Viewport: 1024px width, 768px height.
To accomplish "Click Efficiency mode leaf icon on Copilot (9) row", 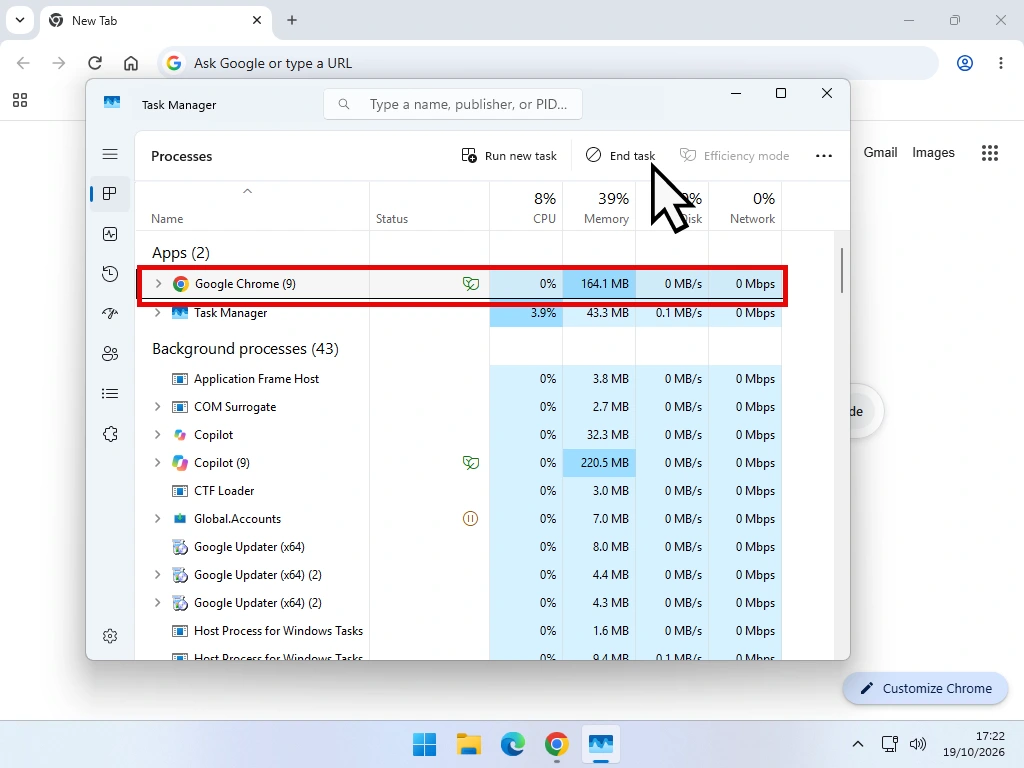I will pyautogui.click(x=471, y=463).
